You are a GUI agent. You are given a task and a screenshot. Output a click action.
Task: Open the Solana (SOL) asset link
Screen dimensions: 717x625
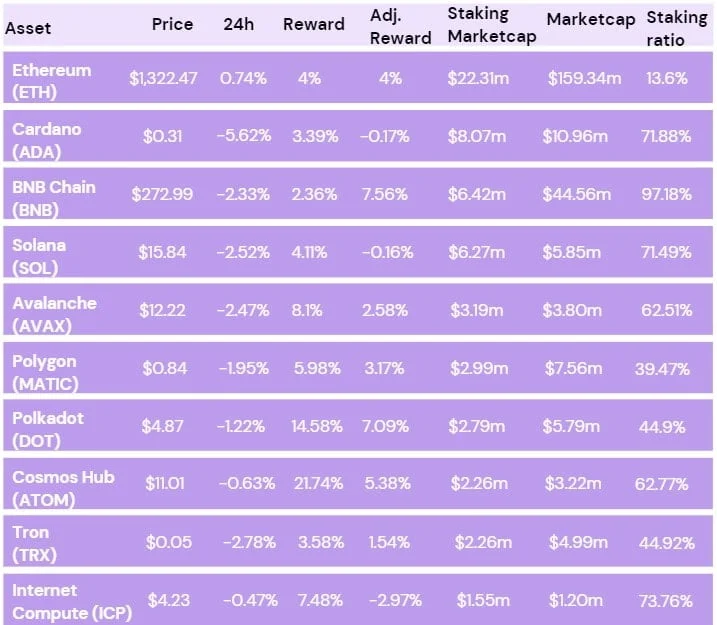coord(40,252)
